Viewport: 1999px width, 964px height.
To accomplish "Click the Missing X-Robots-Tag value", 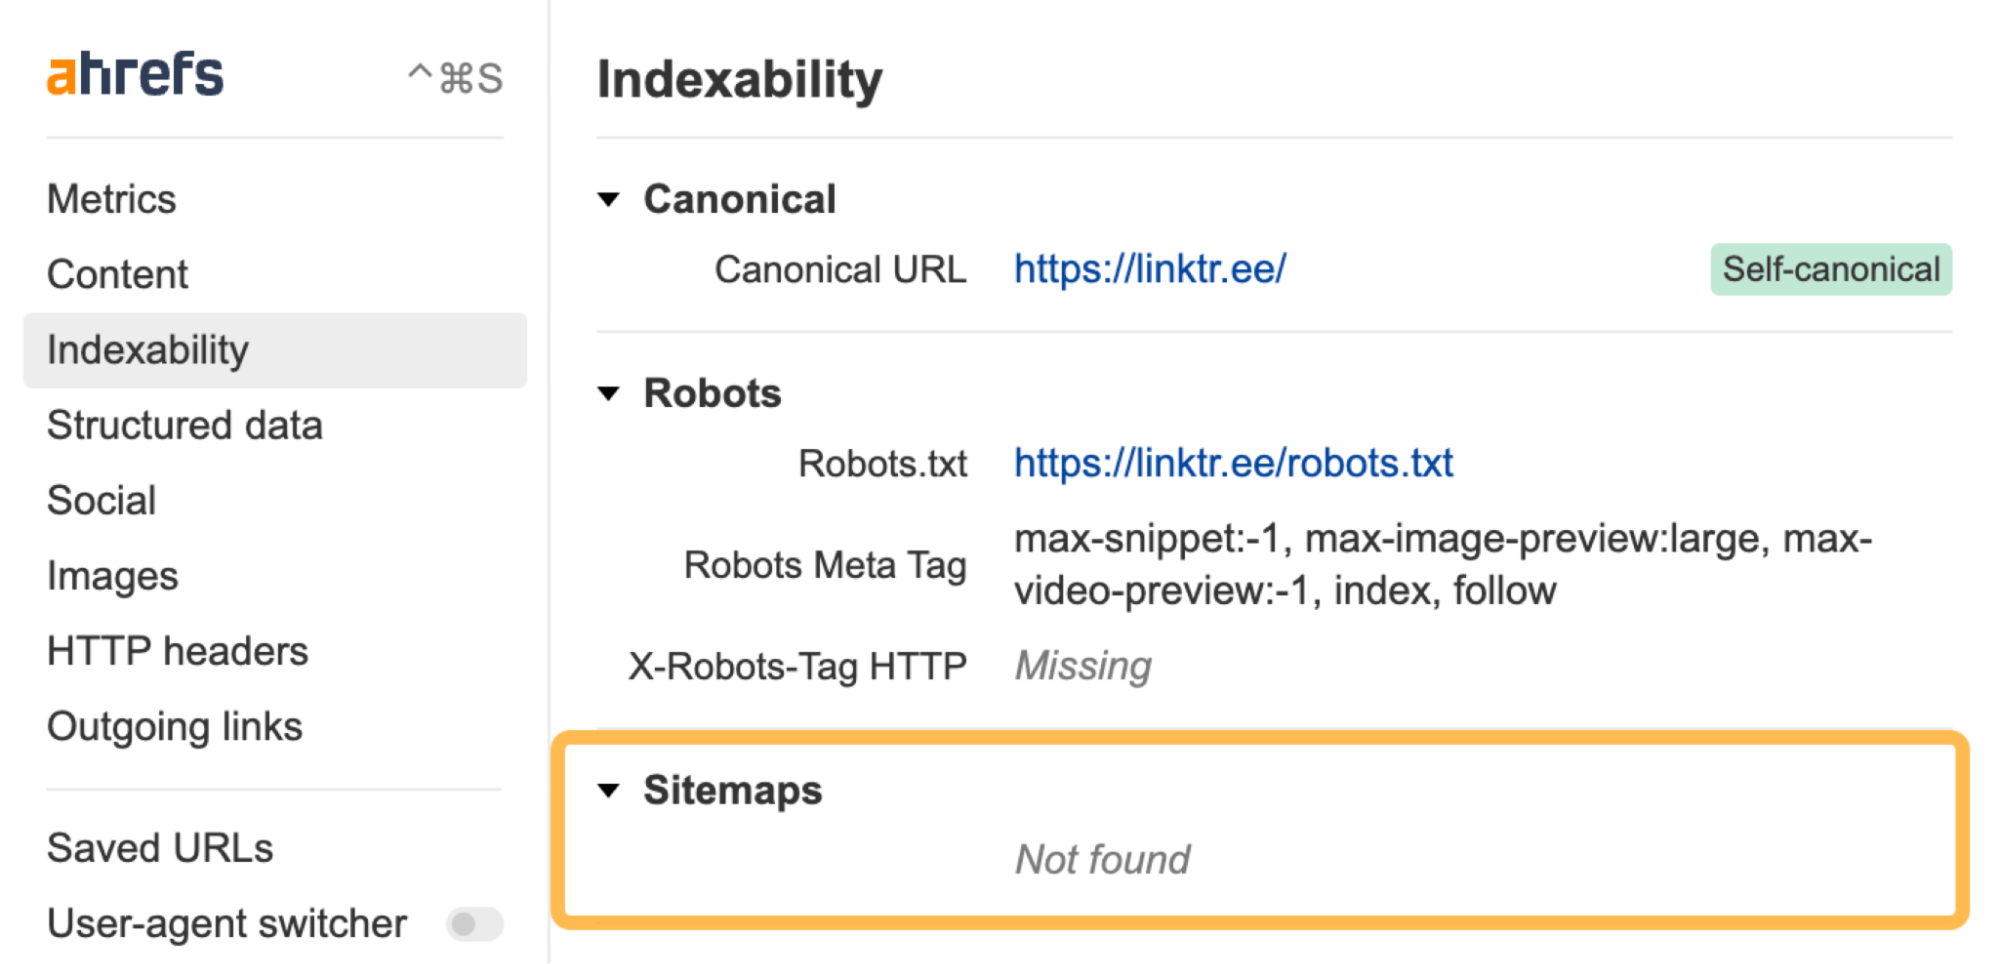I will point(1082,665).
